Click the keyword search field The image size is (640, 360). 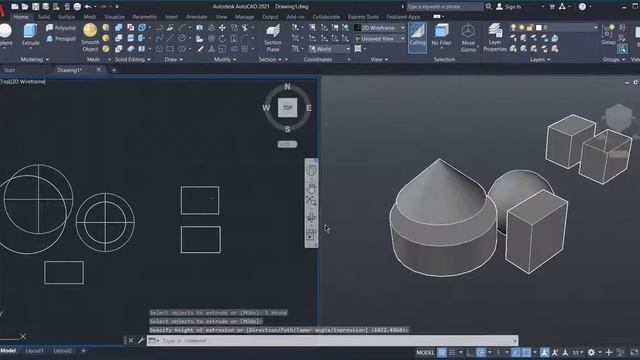tap(444, 7)
